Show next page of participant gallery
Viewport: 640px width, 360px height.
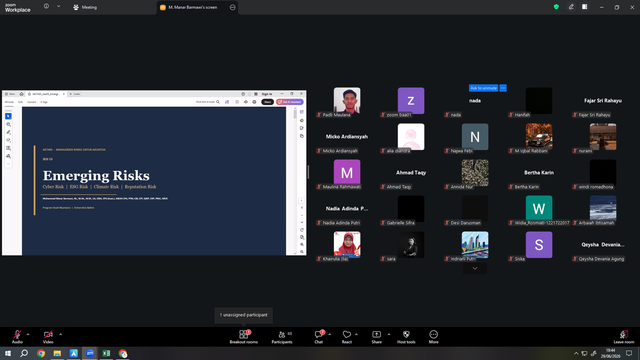[x=475, y=268]
